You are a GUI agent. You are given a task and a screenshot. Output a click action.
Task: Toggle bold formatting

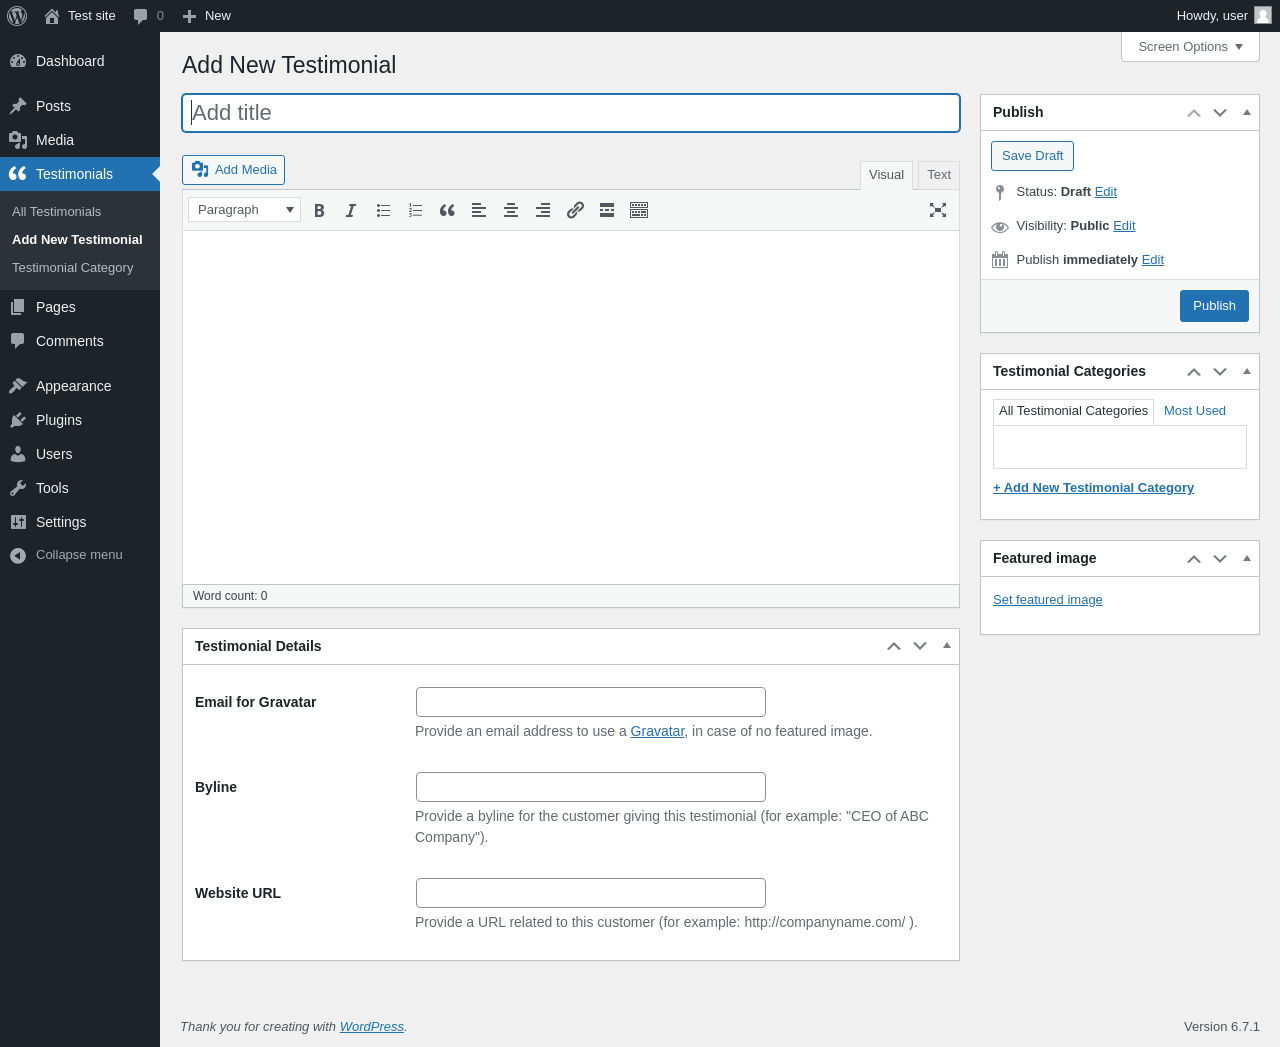click(319, 210)
